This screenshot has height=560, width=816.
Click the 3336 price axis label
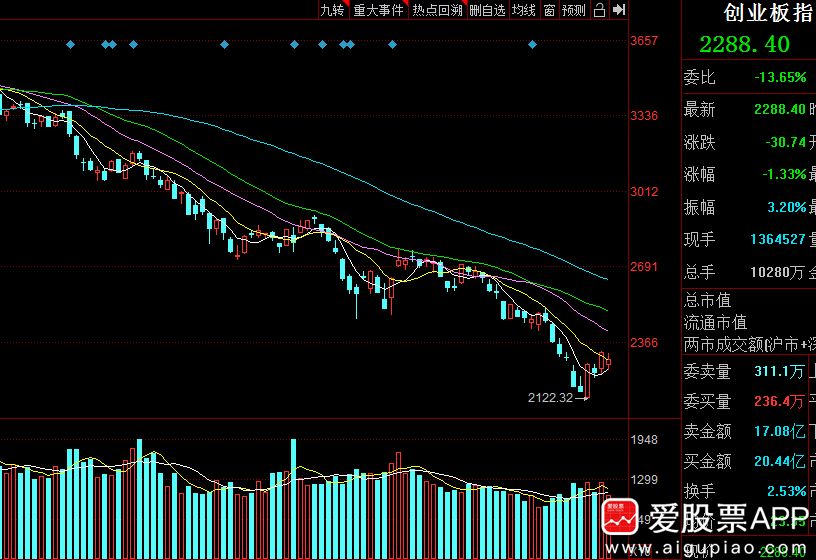pos(644,116)
